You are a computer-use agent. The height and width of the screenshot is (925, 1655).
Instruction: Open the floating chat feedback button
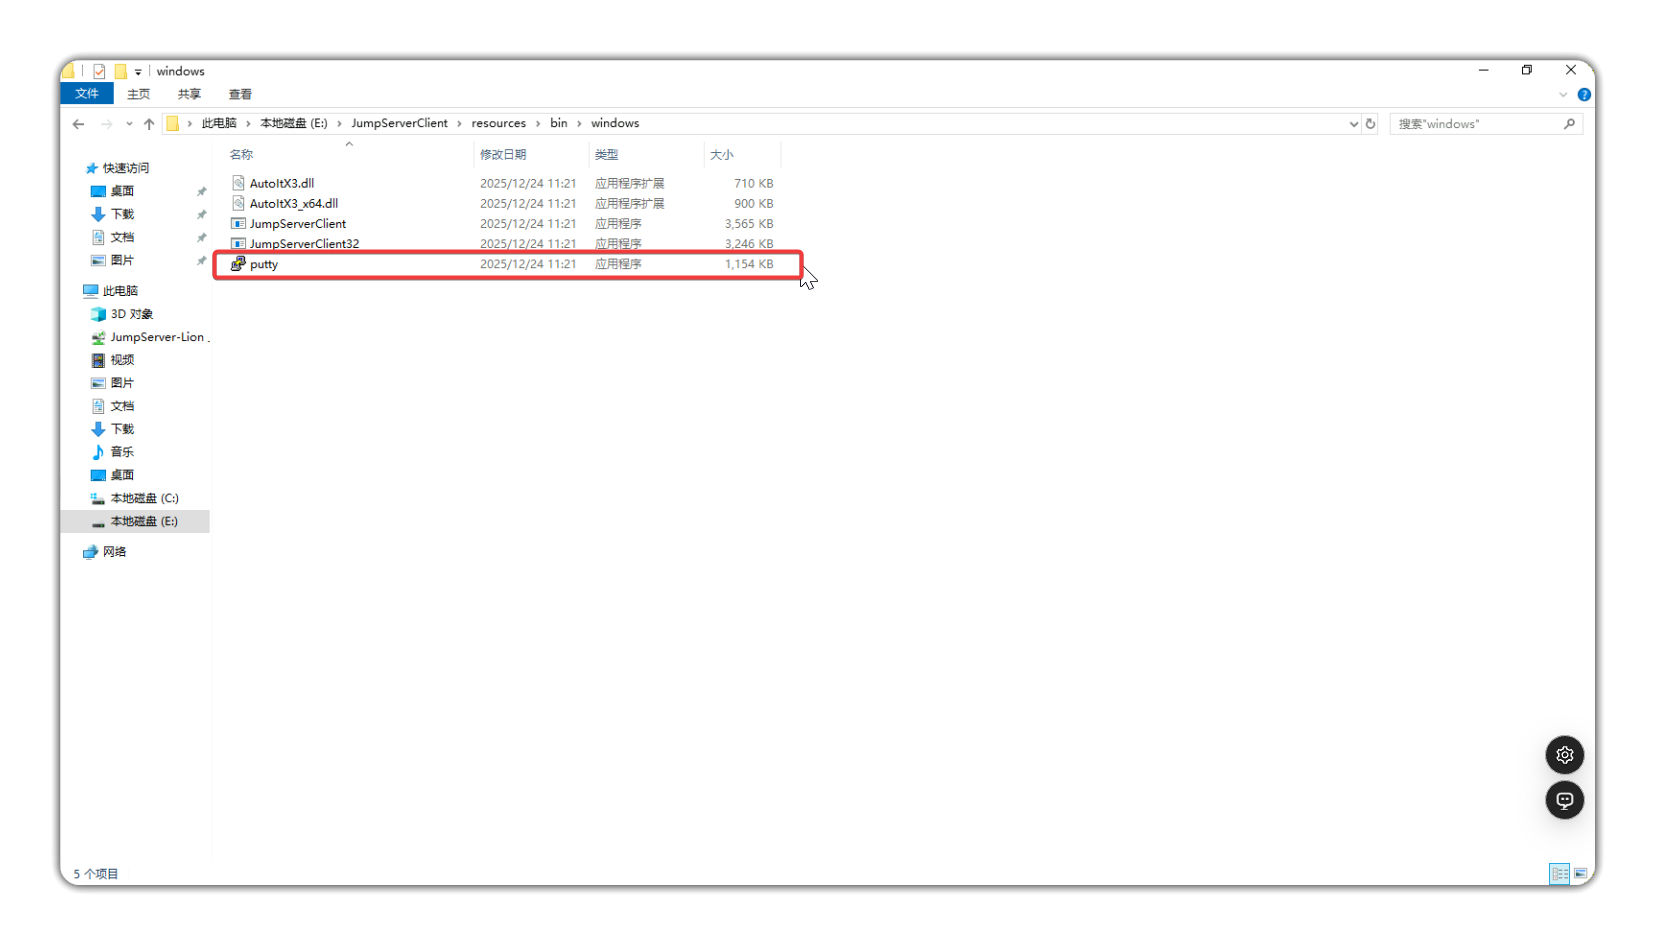(1564, 800)
